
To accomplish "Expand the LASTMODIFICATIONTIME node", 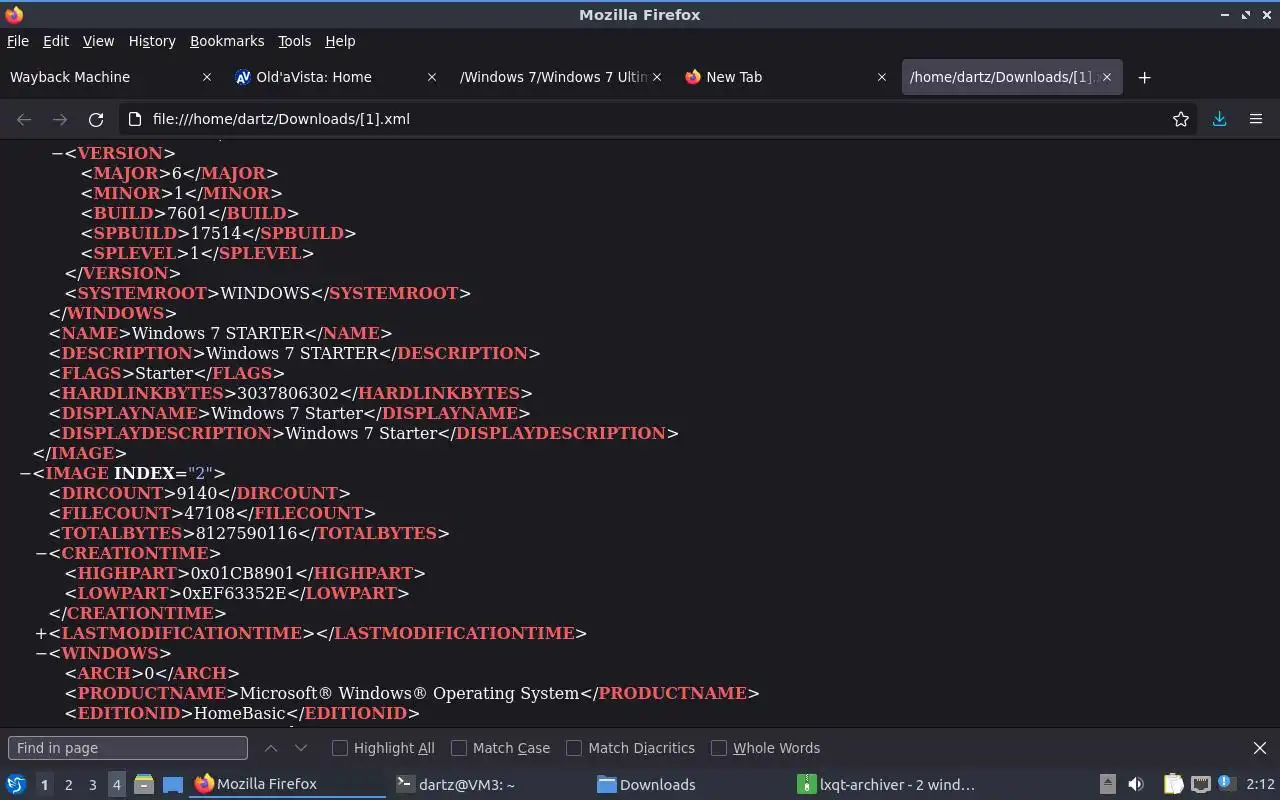I will 41,633.
